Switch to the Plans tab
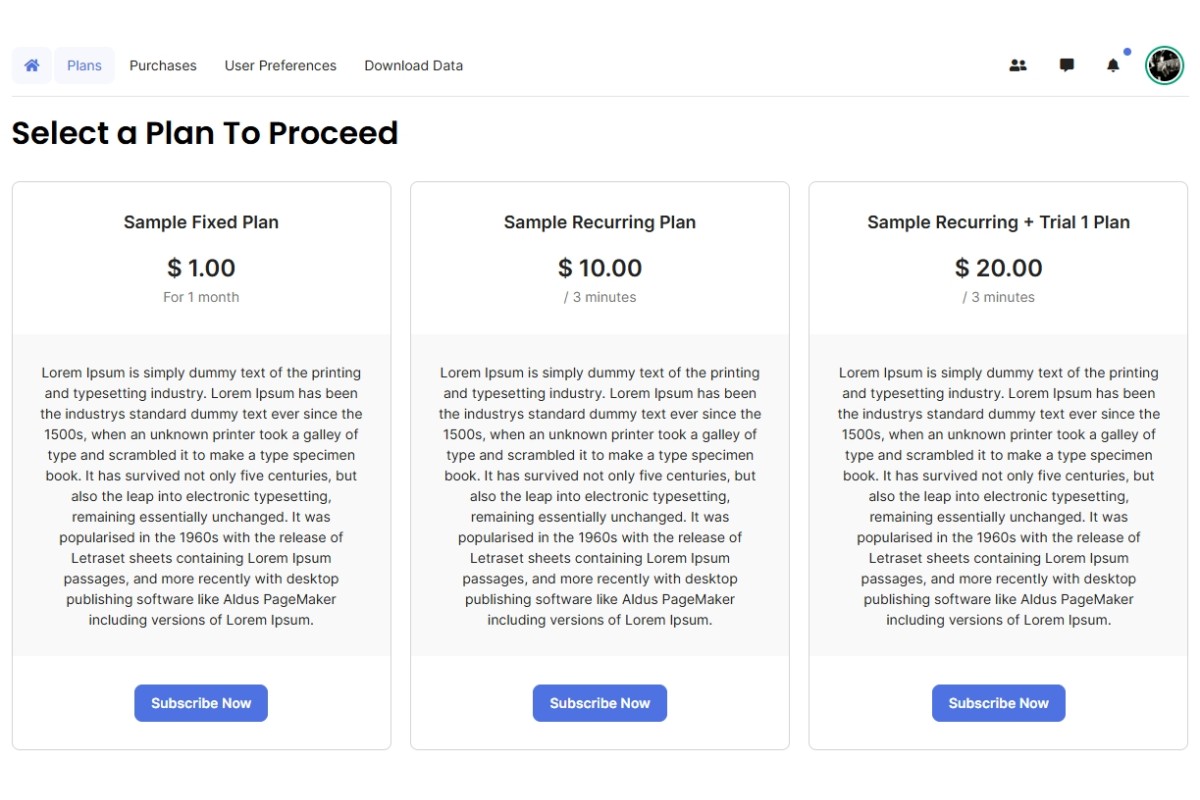The width and height of the screenshot is (1200, 800). 84,65
